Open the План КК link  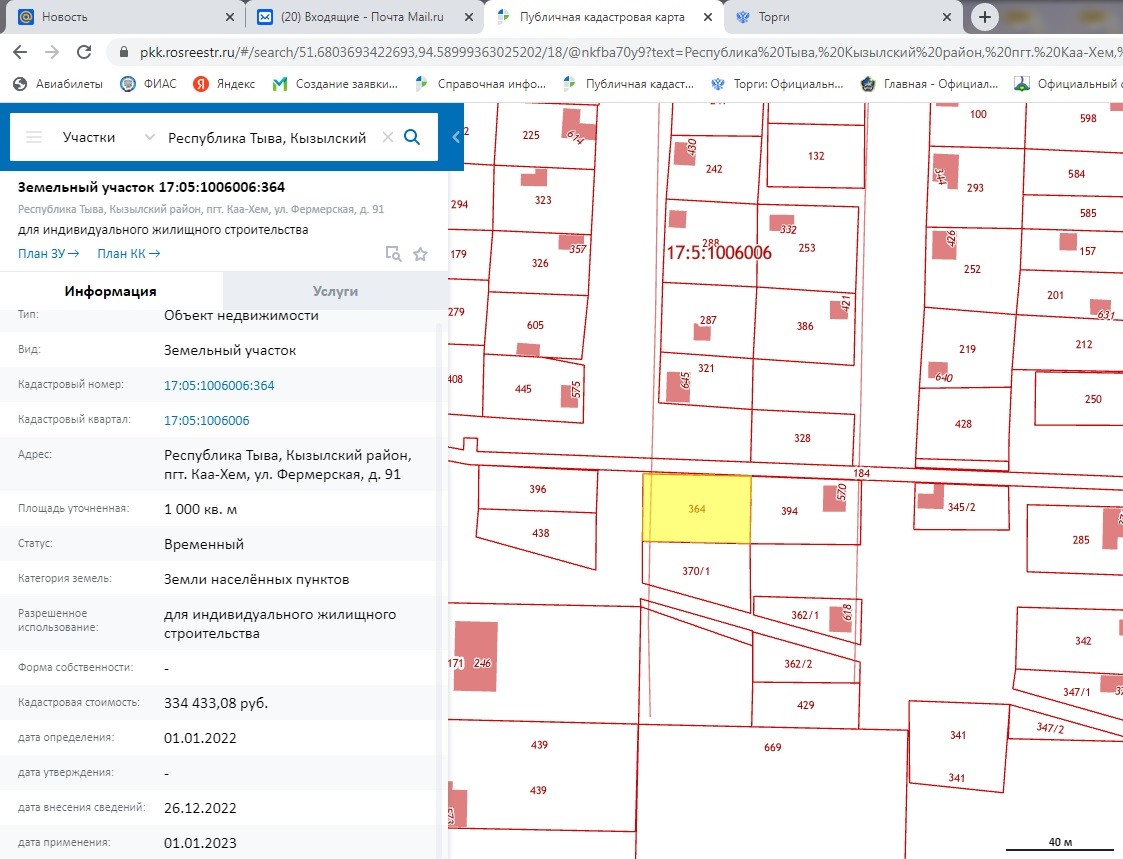tap(128, 254)
